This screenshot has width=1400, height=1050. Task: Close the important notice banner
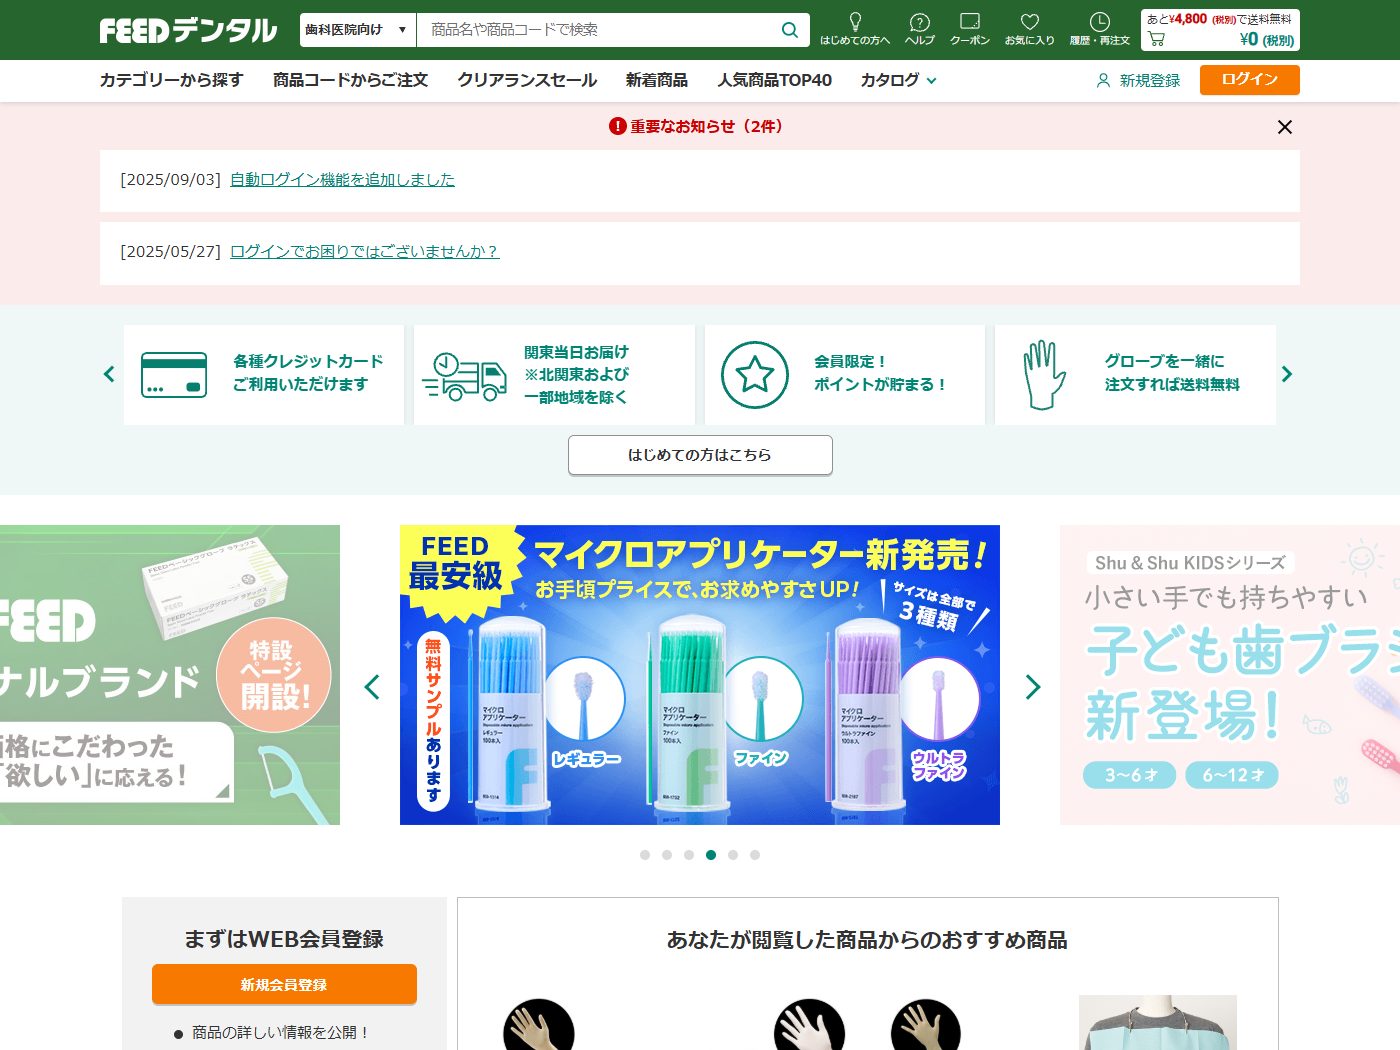pos(1285,127)
